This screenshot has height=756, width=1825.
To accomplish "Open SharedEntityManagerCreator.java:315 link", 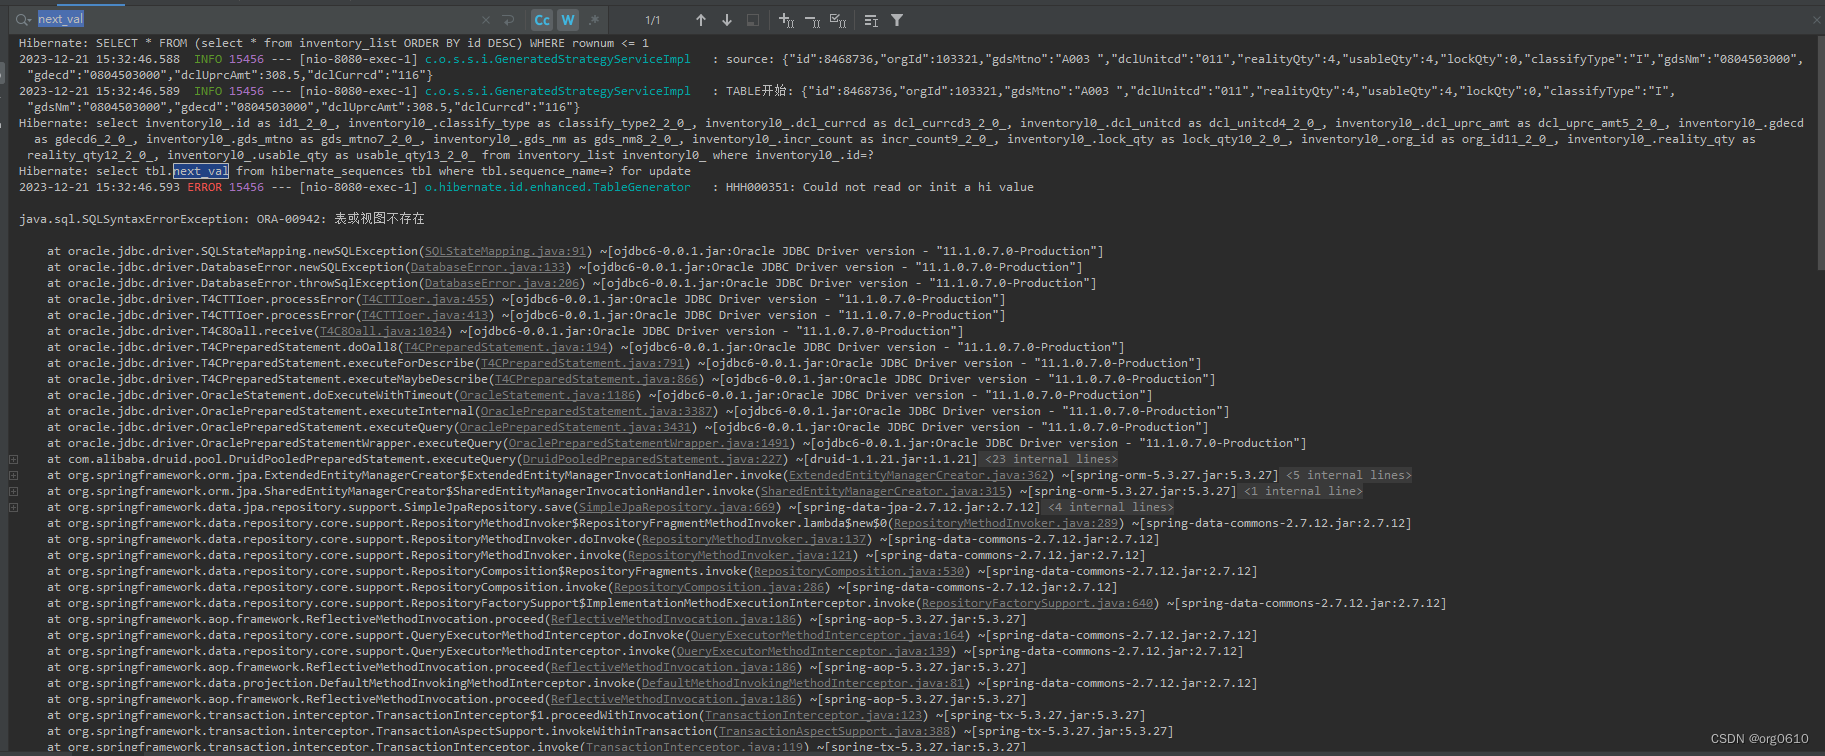I will coord(883,492).
